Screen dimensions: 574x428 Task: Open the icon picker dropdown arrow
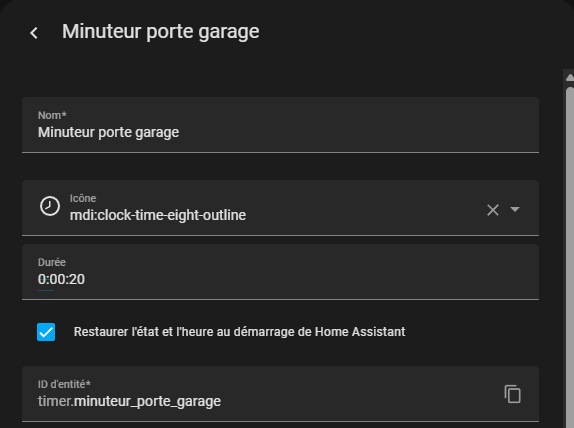tap(515, 209)
